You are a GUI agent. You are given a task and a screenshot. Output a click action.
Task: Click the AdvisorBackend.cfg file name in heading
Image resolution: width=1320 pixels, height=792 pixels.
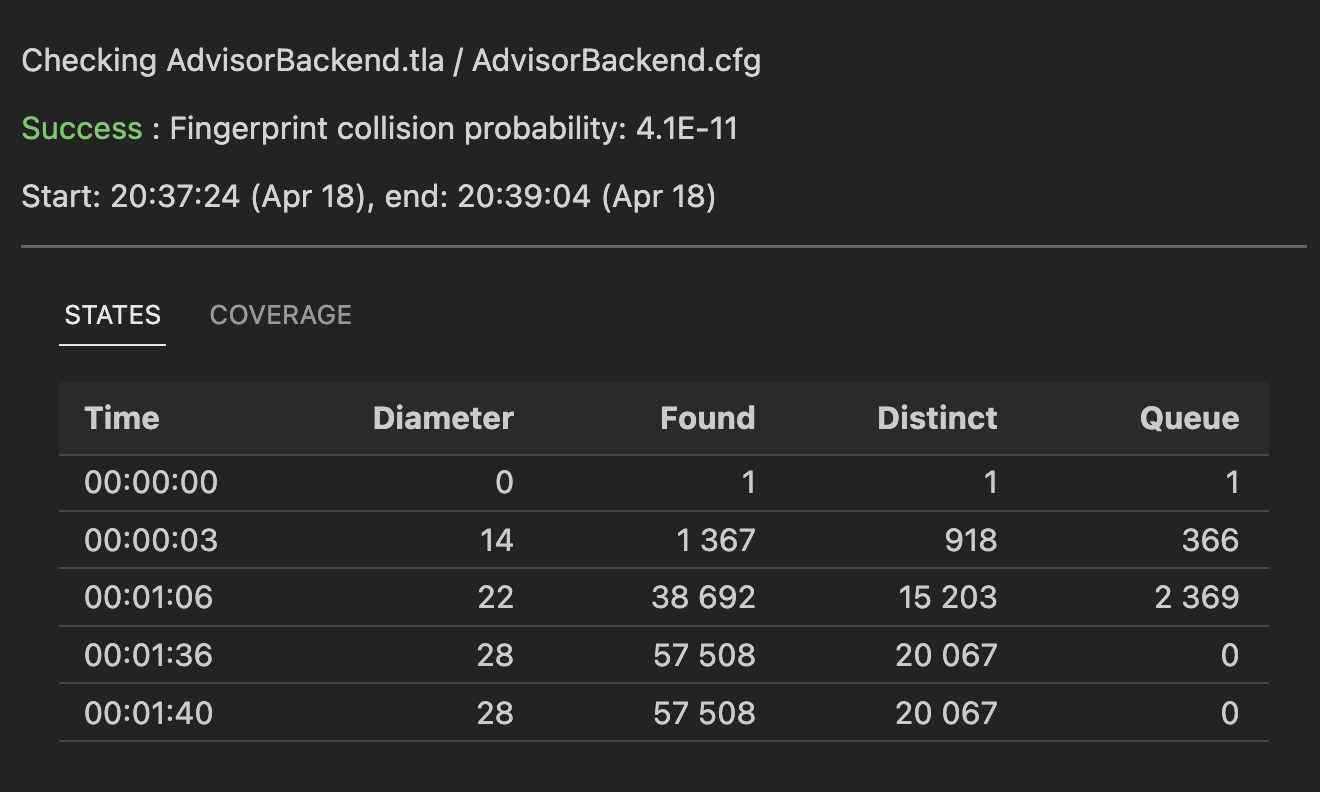pyautogui.click(x=616, y=61)
